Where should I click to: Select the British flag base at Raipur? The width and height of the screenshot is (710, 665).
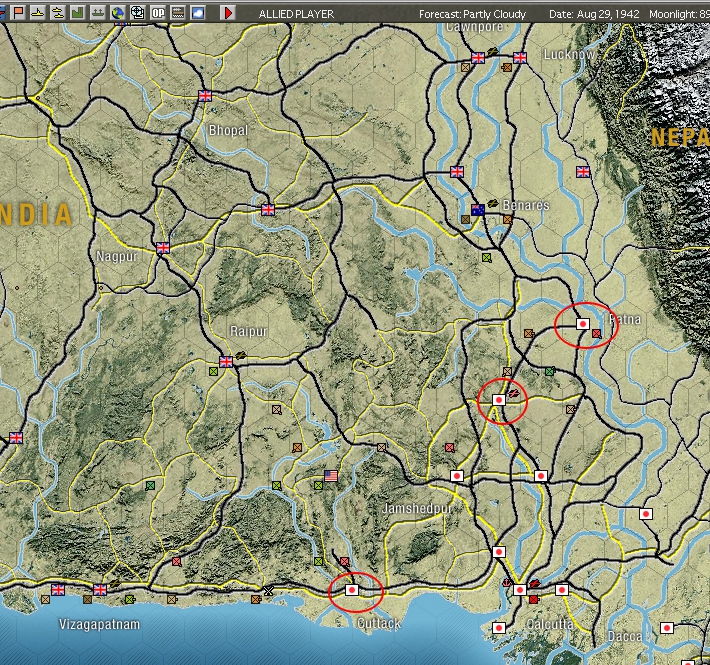coord(226,362)
